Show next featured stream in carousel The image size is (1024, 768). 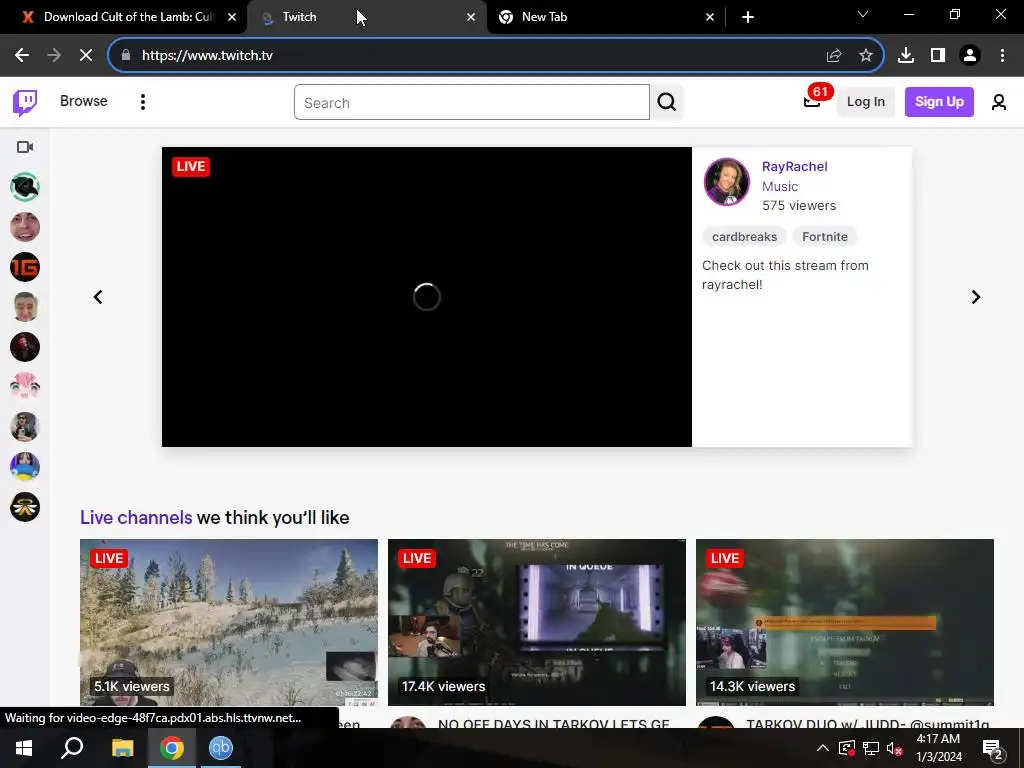click(x=976, y=297)
